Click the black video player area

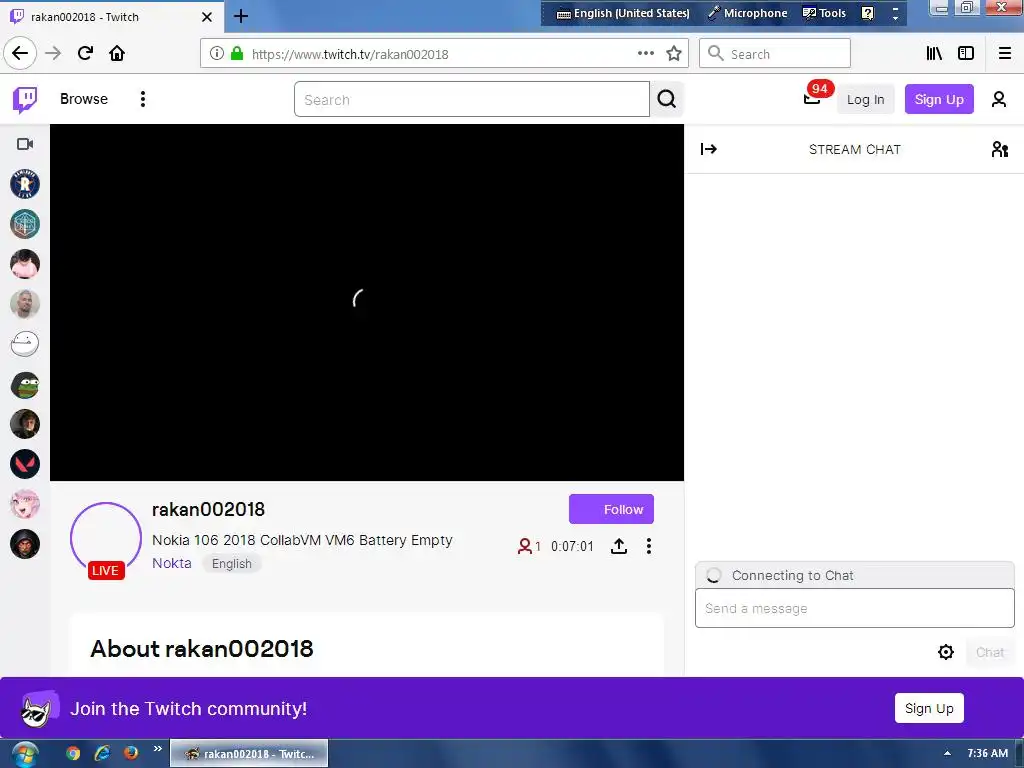367,302
